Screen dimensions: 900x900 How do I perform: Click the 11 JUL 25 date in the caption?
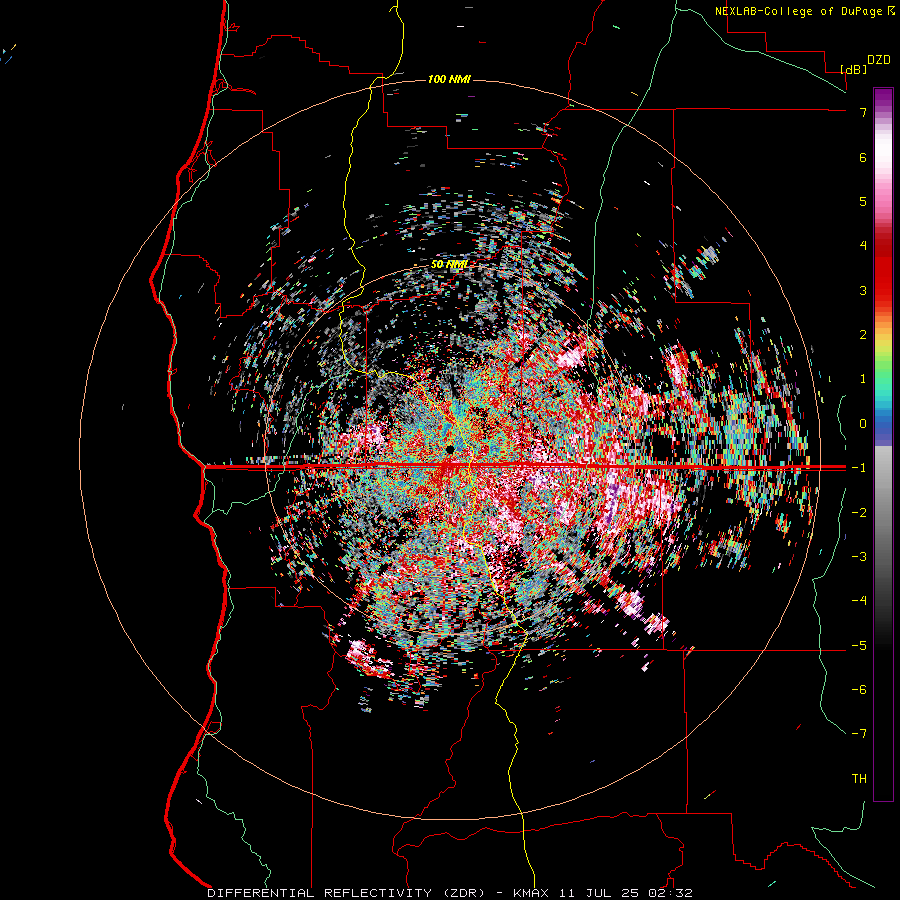[600, 893]
